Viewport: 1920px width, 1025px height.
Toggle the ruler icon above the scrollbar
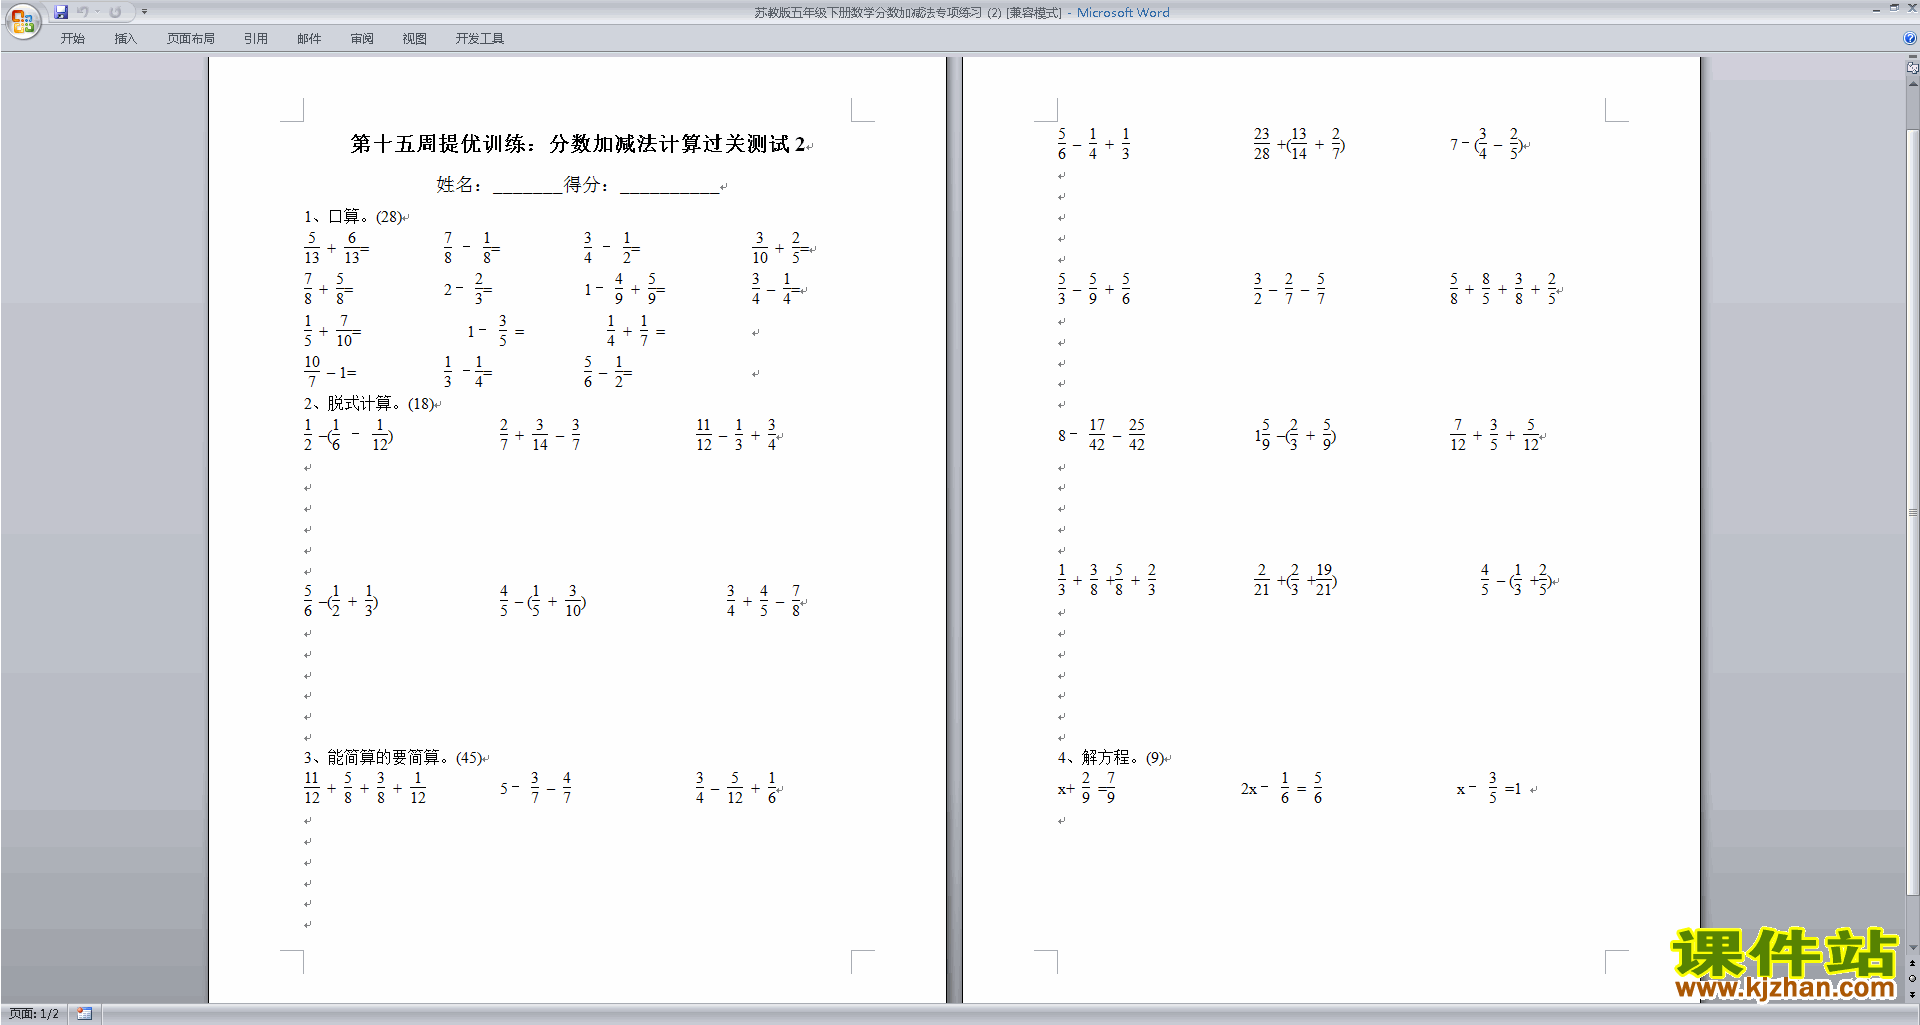[1912, 68]
